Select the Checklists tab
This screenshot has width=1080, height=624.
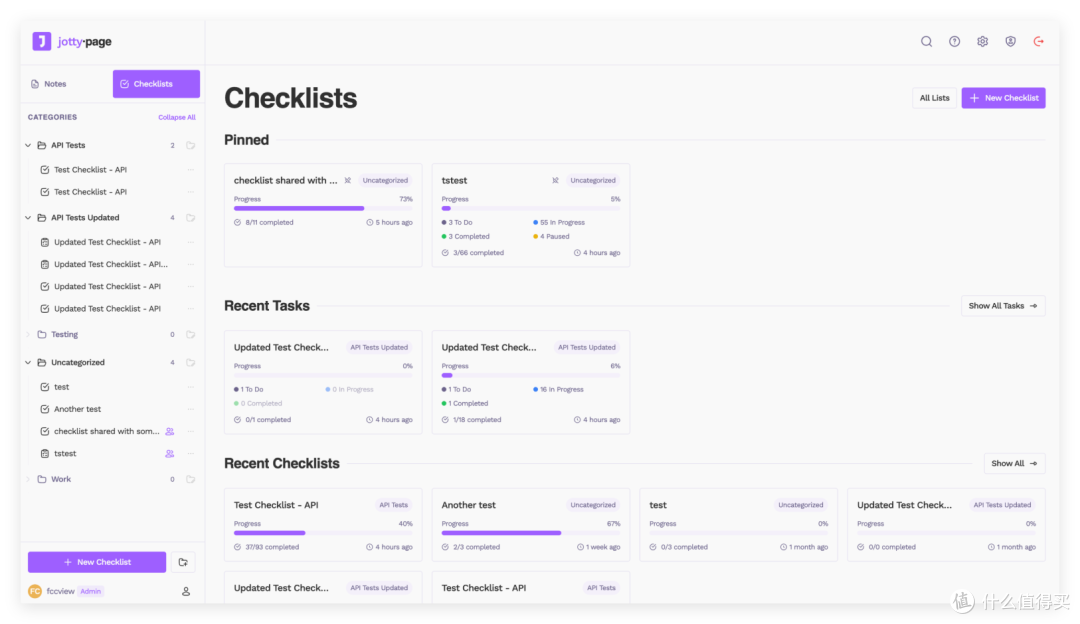156,84
